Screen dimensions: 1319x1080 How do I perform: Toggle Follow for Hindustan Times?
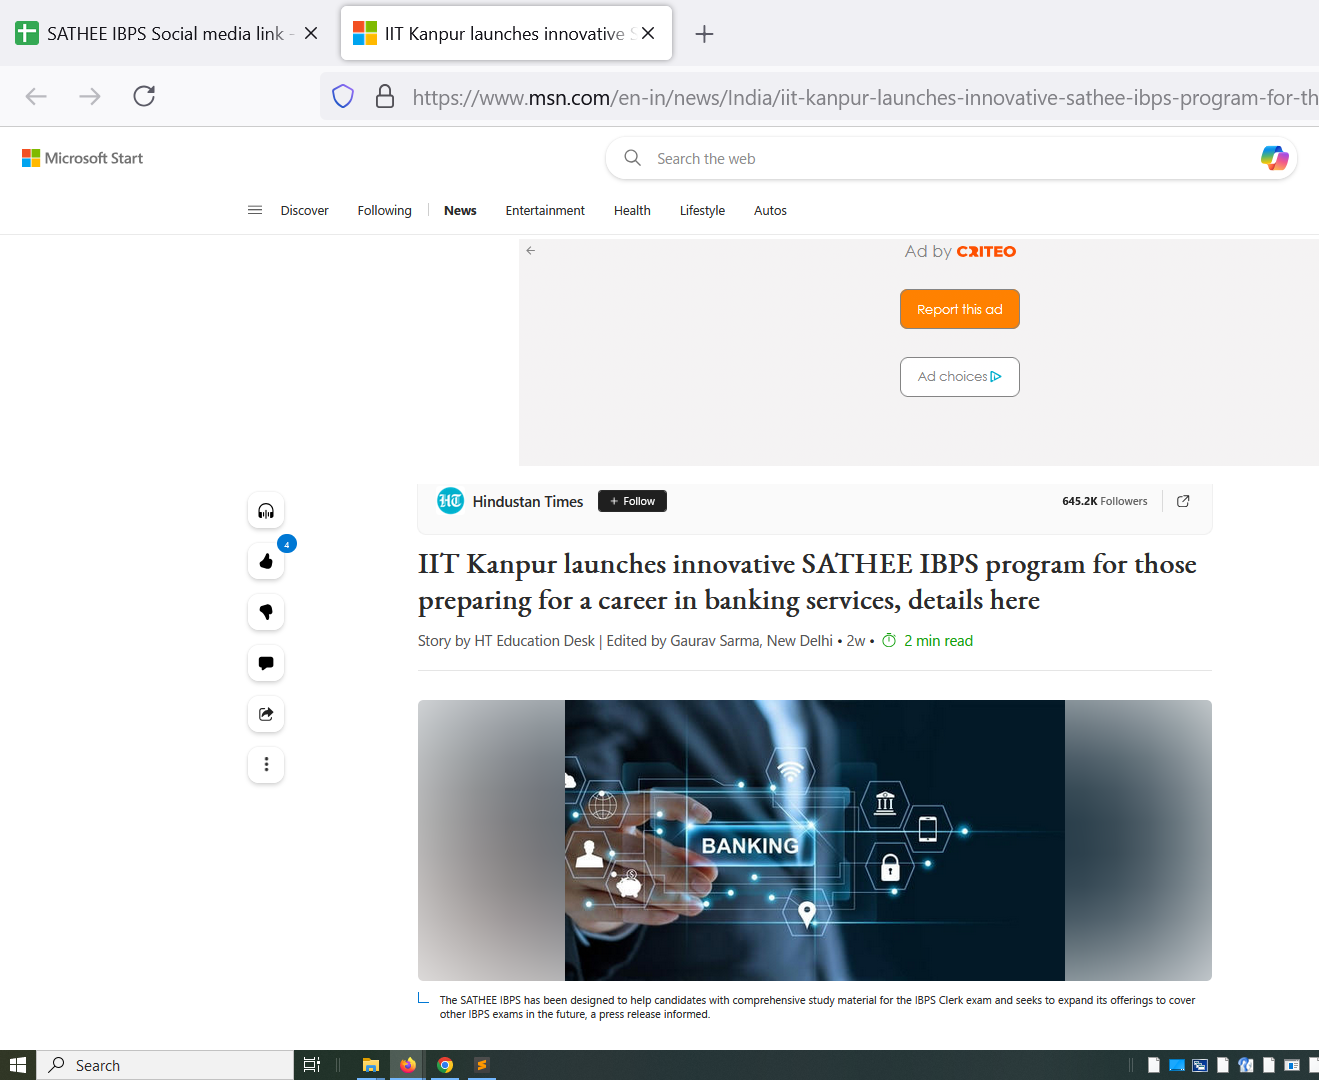[632, 501]
